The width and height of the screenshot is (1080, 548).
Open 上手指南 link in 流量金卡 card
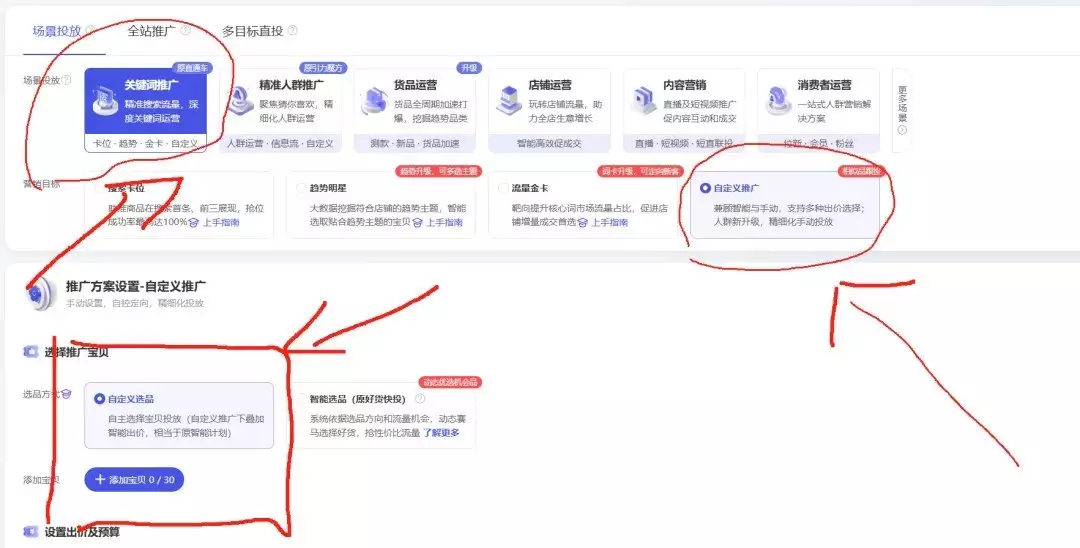click(x=610, y=222)
